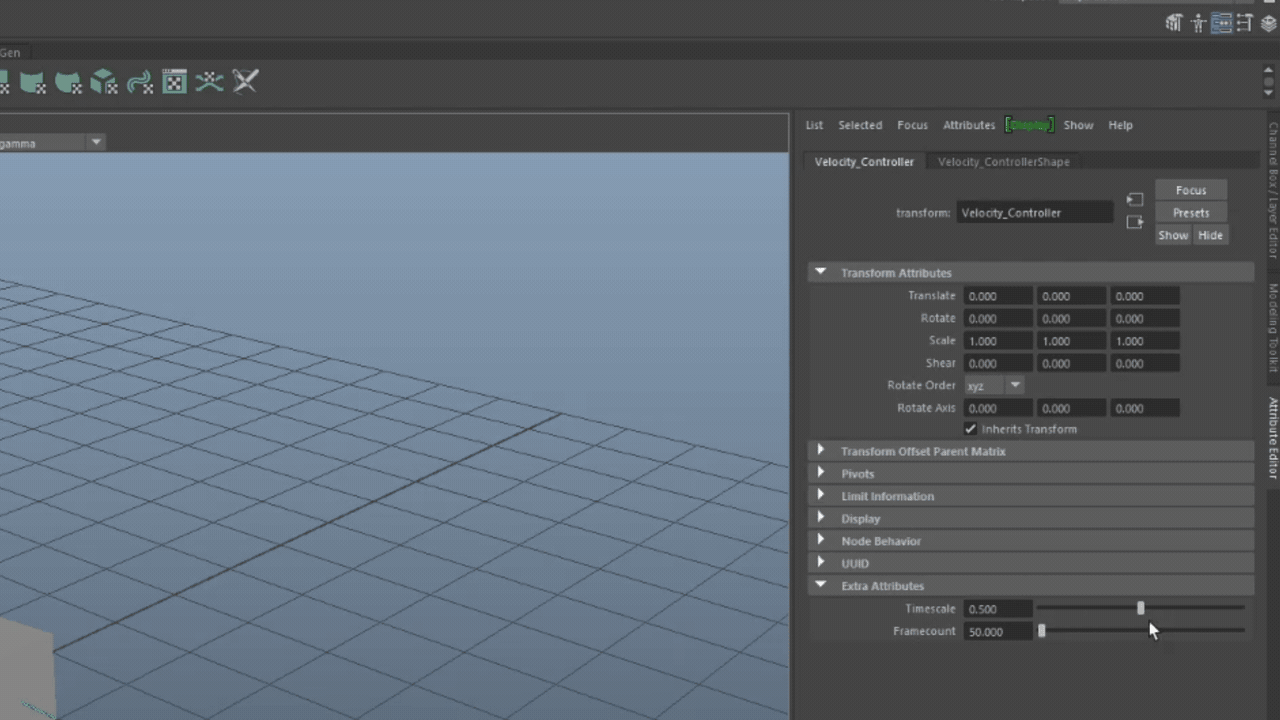Click the Shear Y value field

[1071, 363]
